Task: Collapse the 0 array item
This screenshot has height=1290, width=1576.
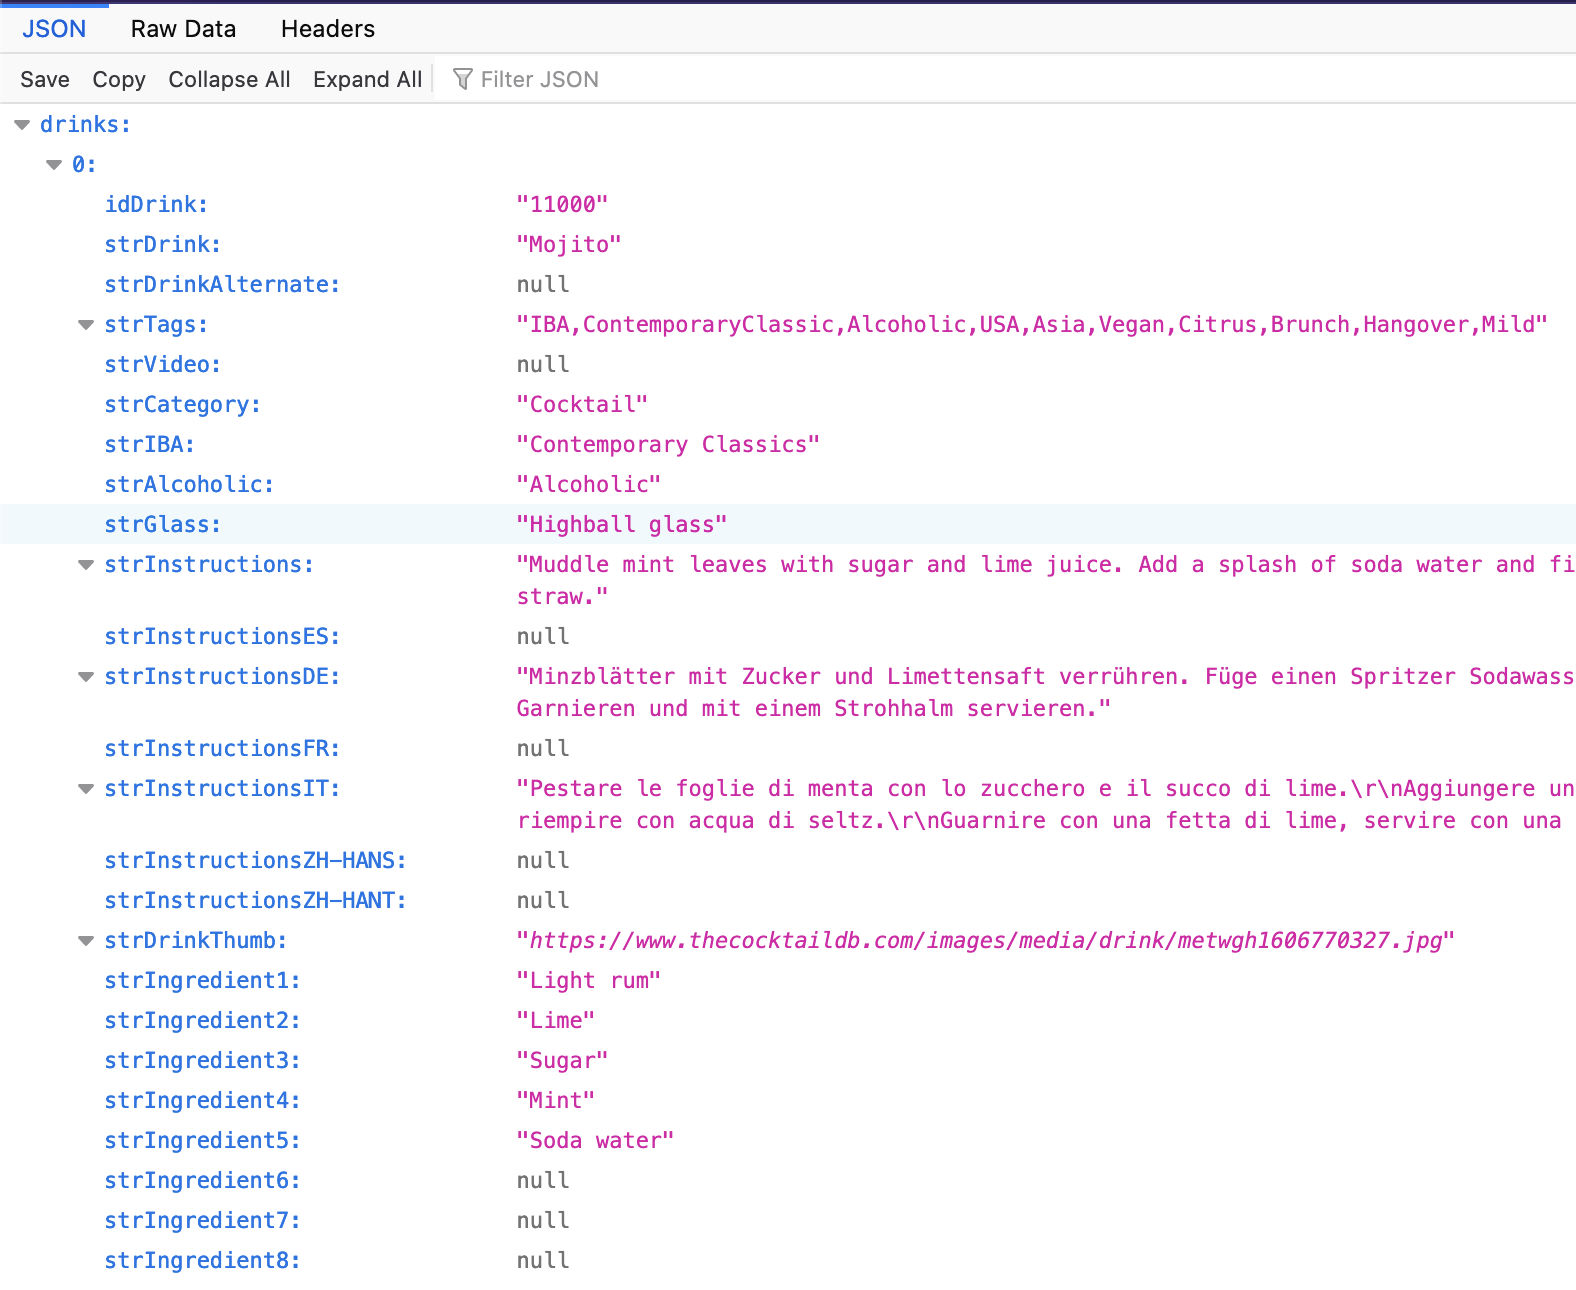Action: pos(54,165)
